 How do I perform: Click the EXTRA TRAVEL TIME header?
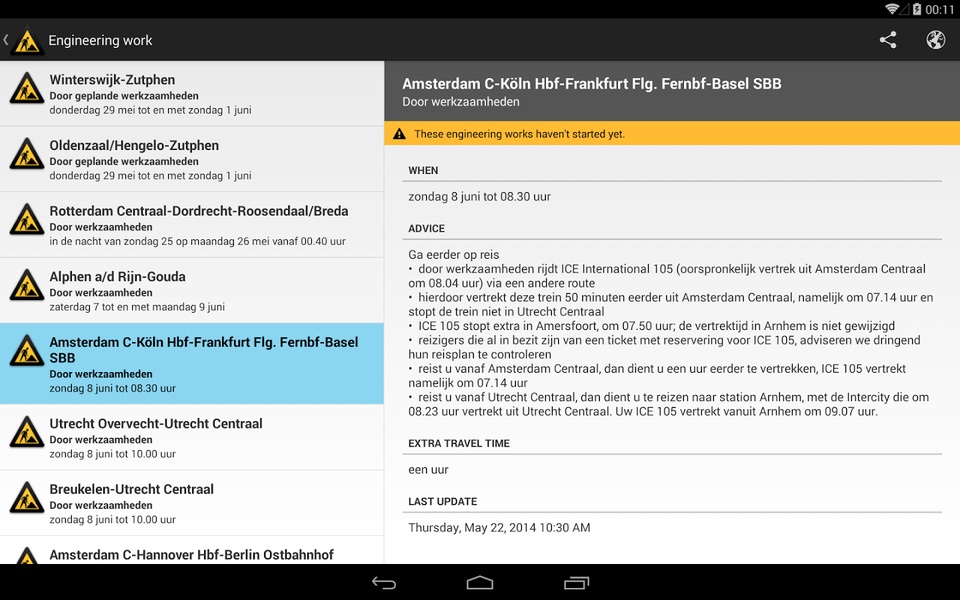[x=459, y=443]
